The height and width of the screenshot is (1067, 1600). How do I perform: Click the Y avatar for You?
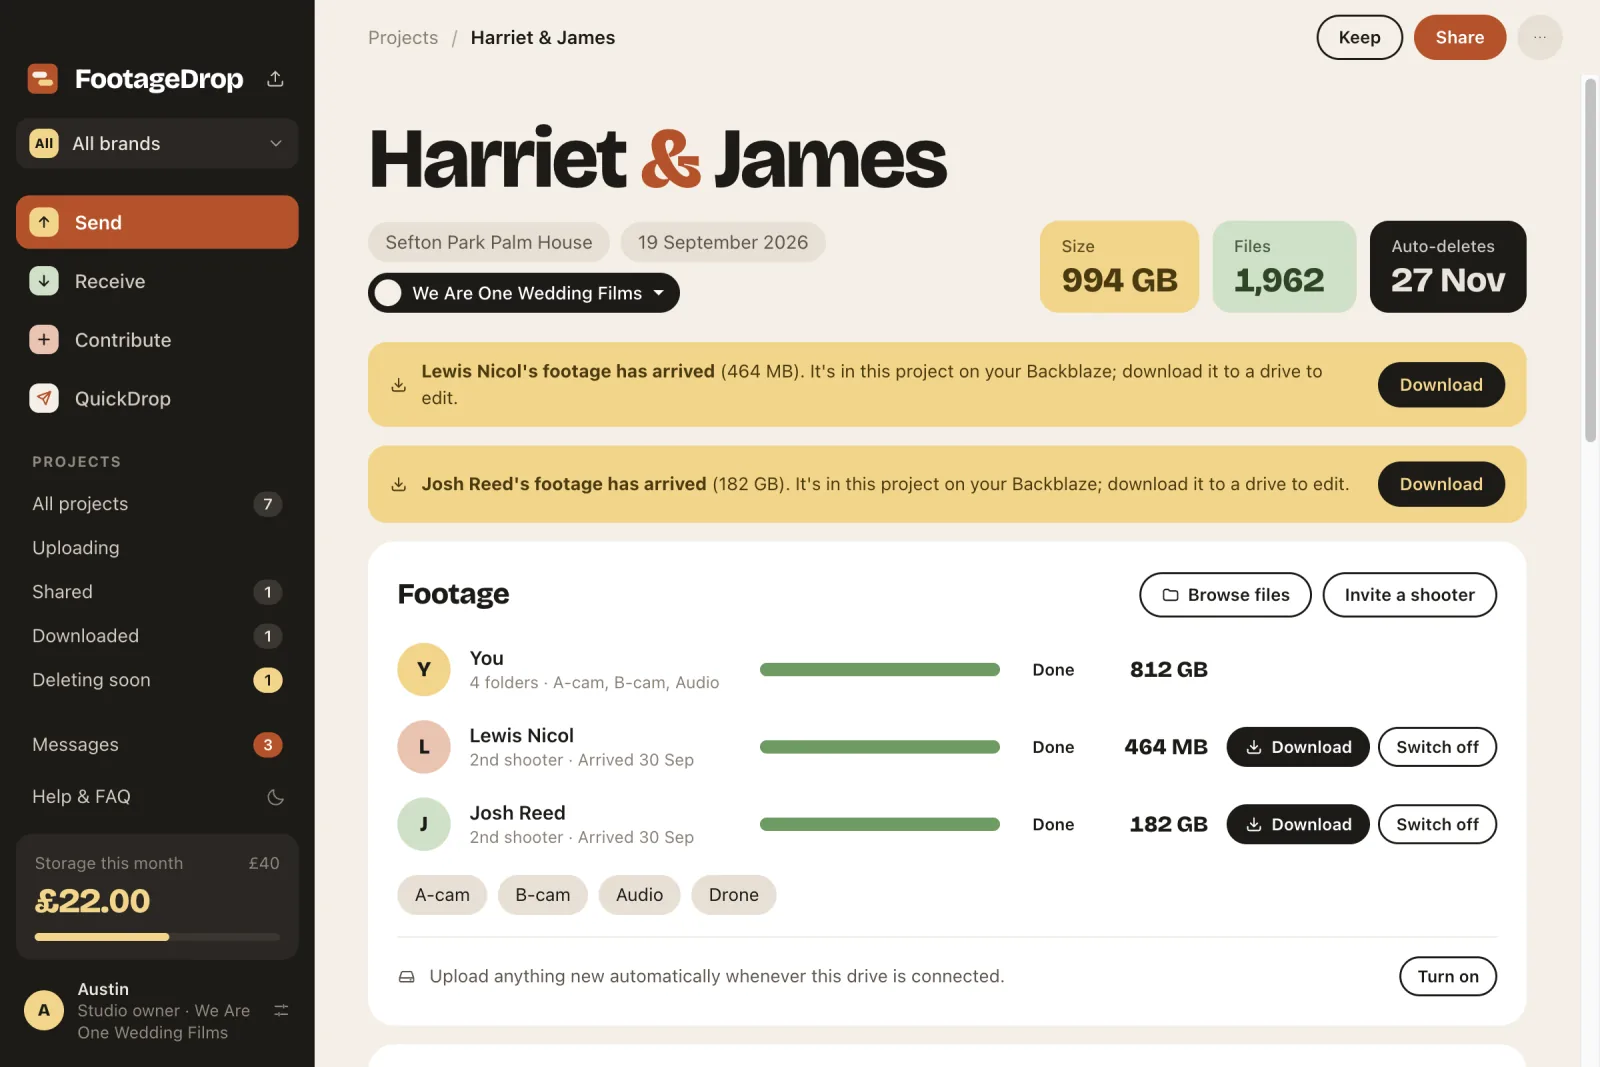[424, 669]
